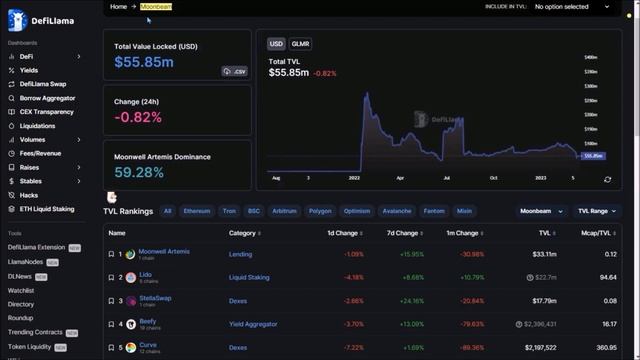Open Trending Contracts in the sidebar

(x=35, y=332)
